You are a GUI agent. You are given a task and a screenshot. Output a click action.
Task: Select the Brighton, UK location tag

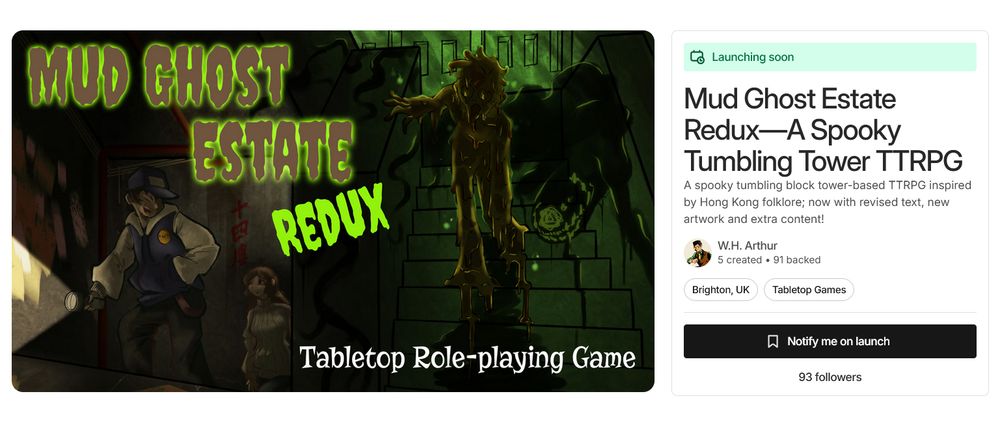pyautogui.click(x=721, y=289)
